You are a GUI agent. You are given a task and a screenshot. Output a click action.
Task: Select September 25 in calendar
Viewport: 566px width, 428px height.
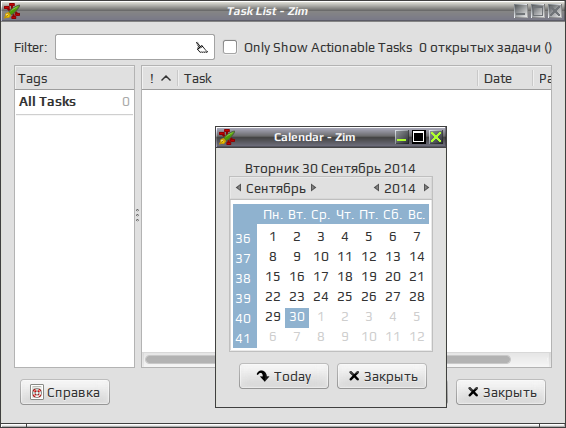345,297
